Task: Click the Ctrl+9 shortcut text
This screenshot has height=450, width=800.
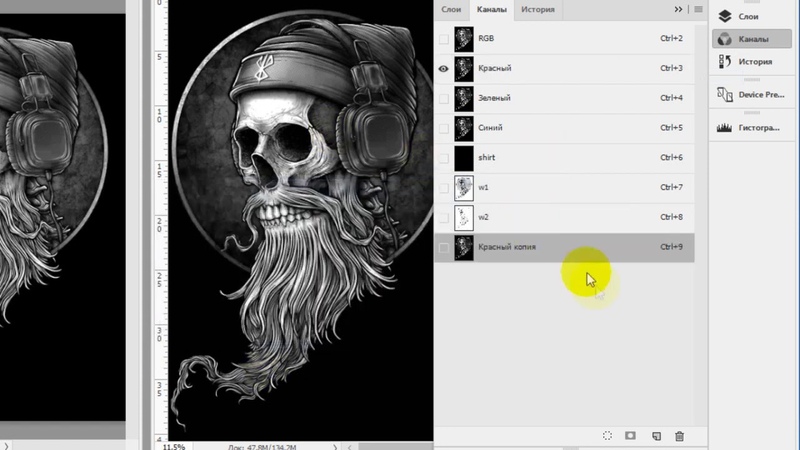Action: pos(671,247)
